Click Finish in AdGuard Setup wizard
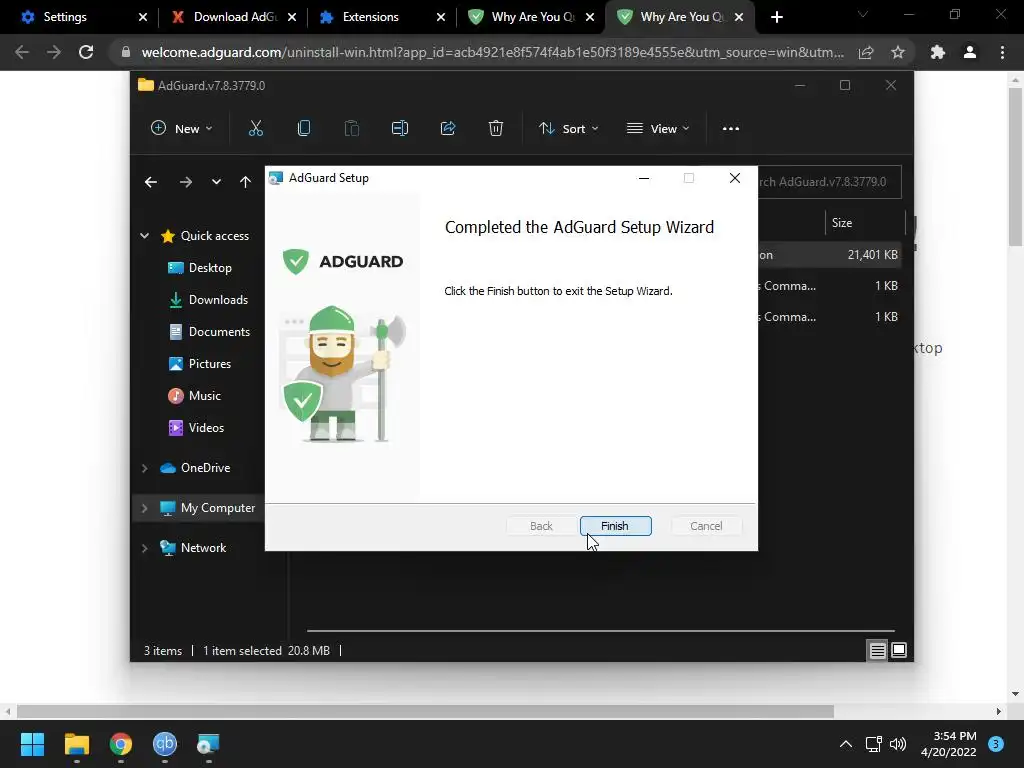The height and width of the screenshot is (768, 1024). tap(615, 526)
